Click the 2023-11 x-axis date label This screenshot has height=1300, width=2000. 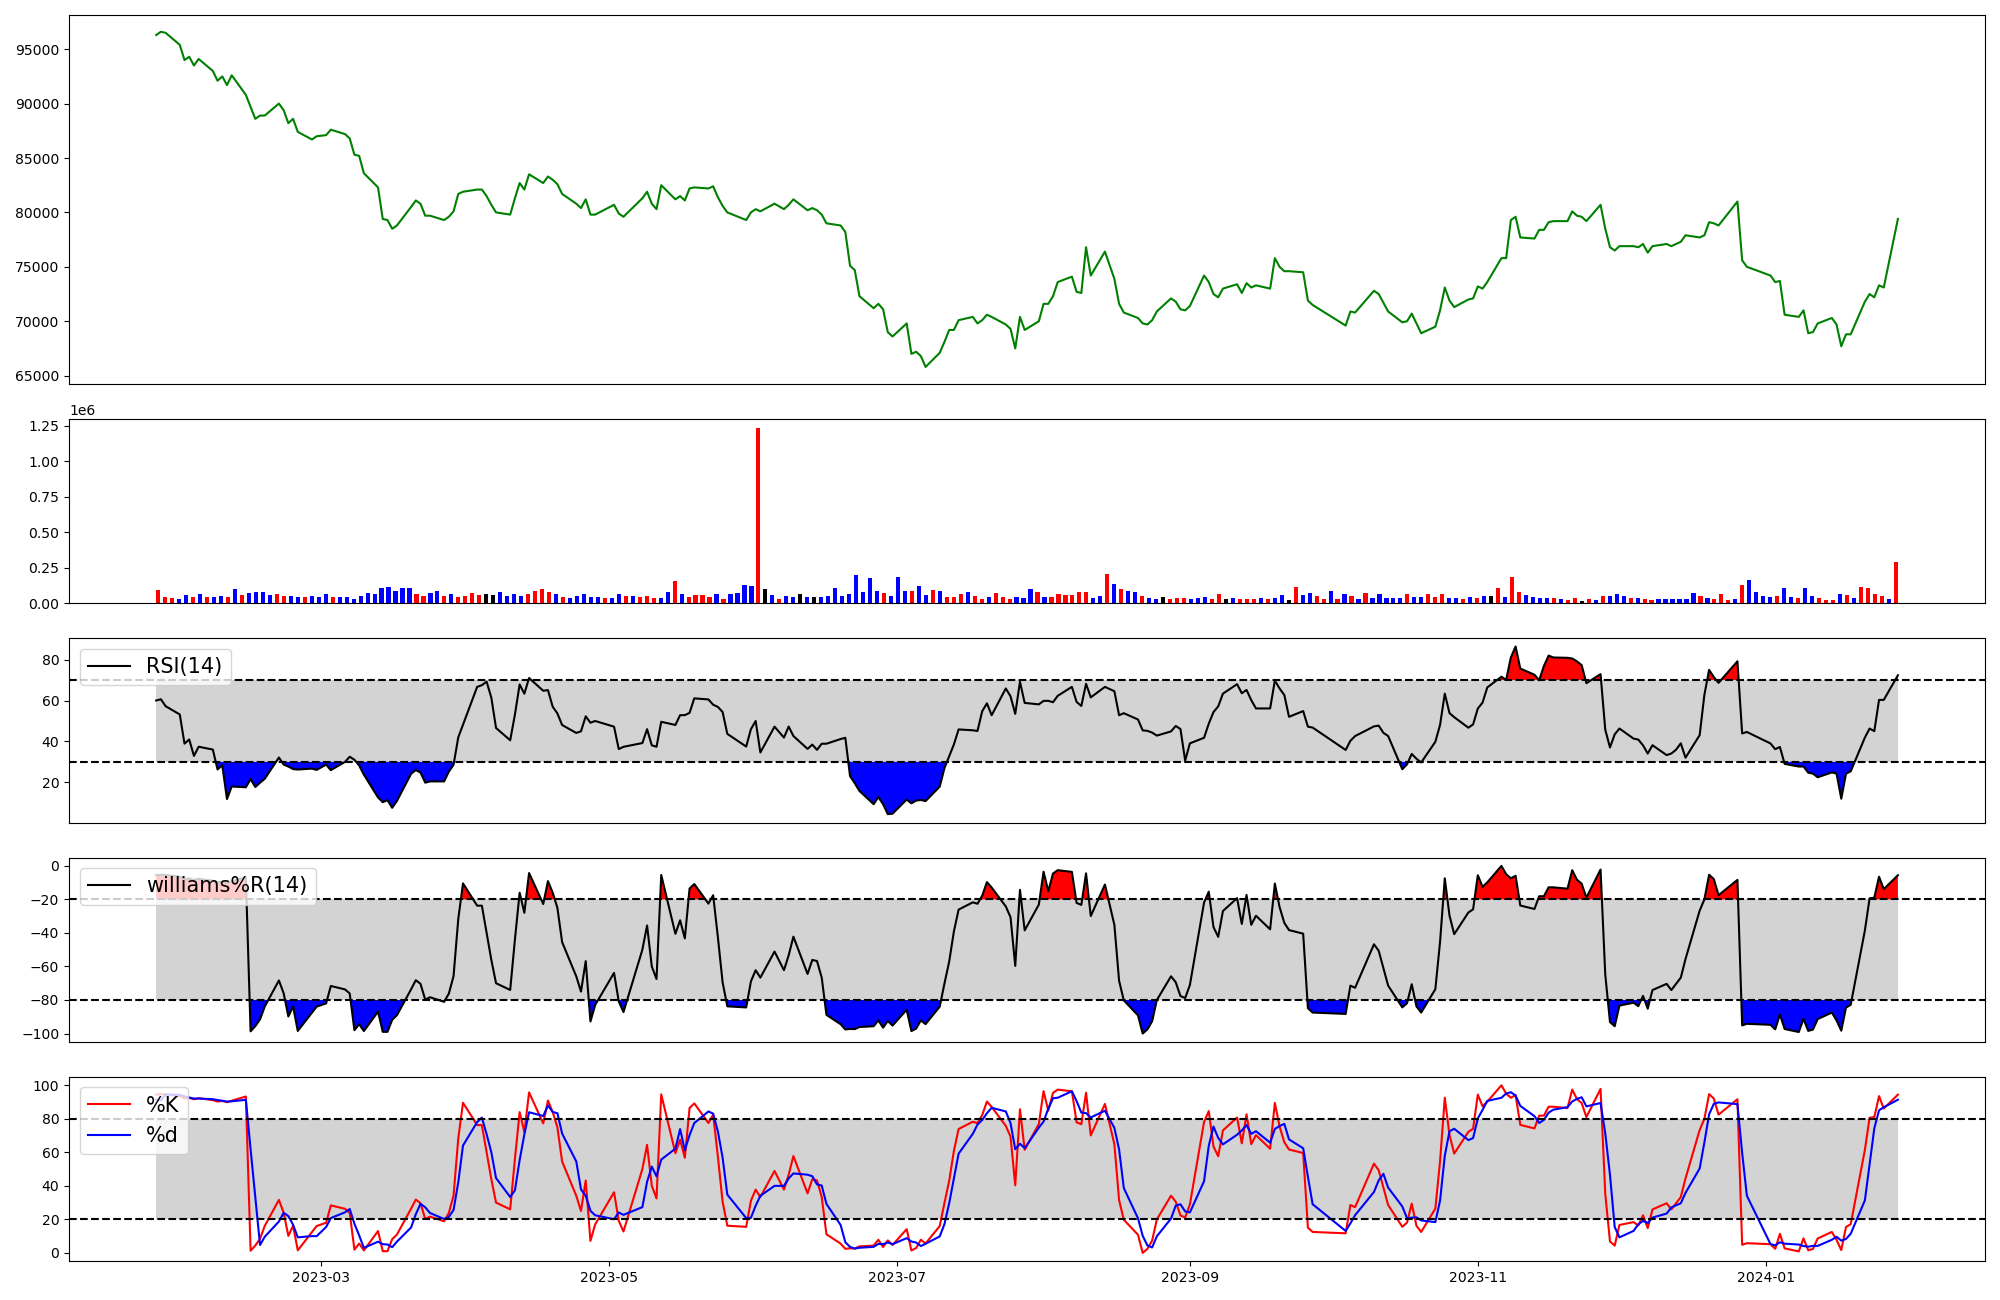pyautogui.click(x=1478, y=1277)
